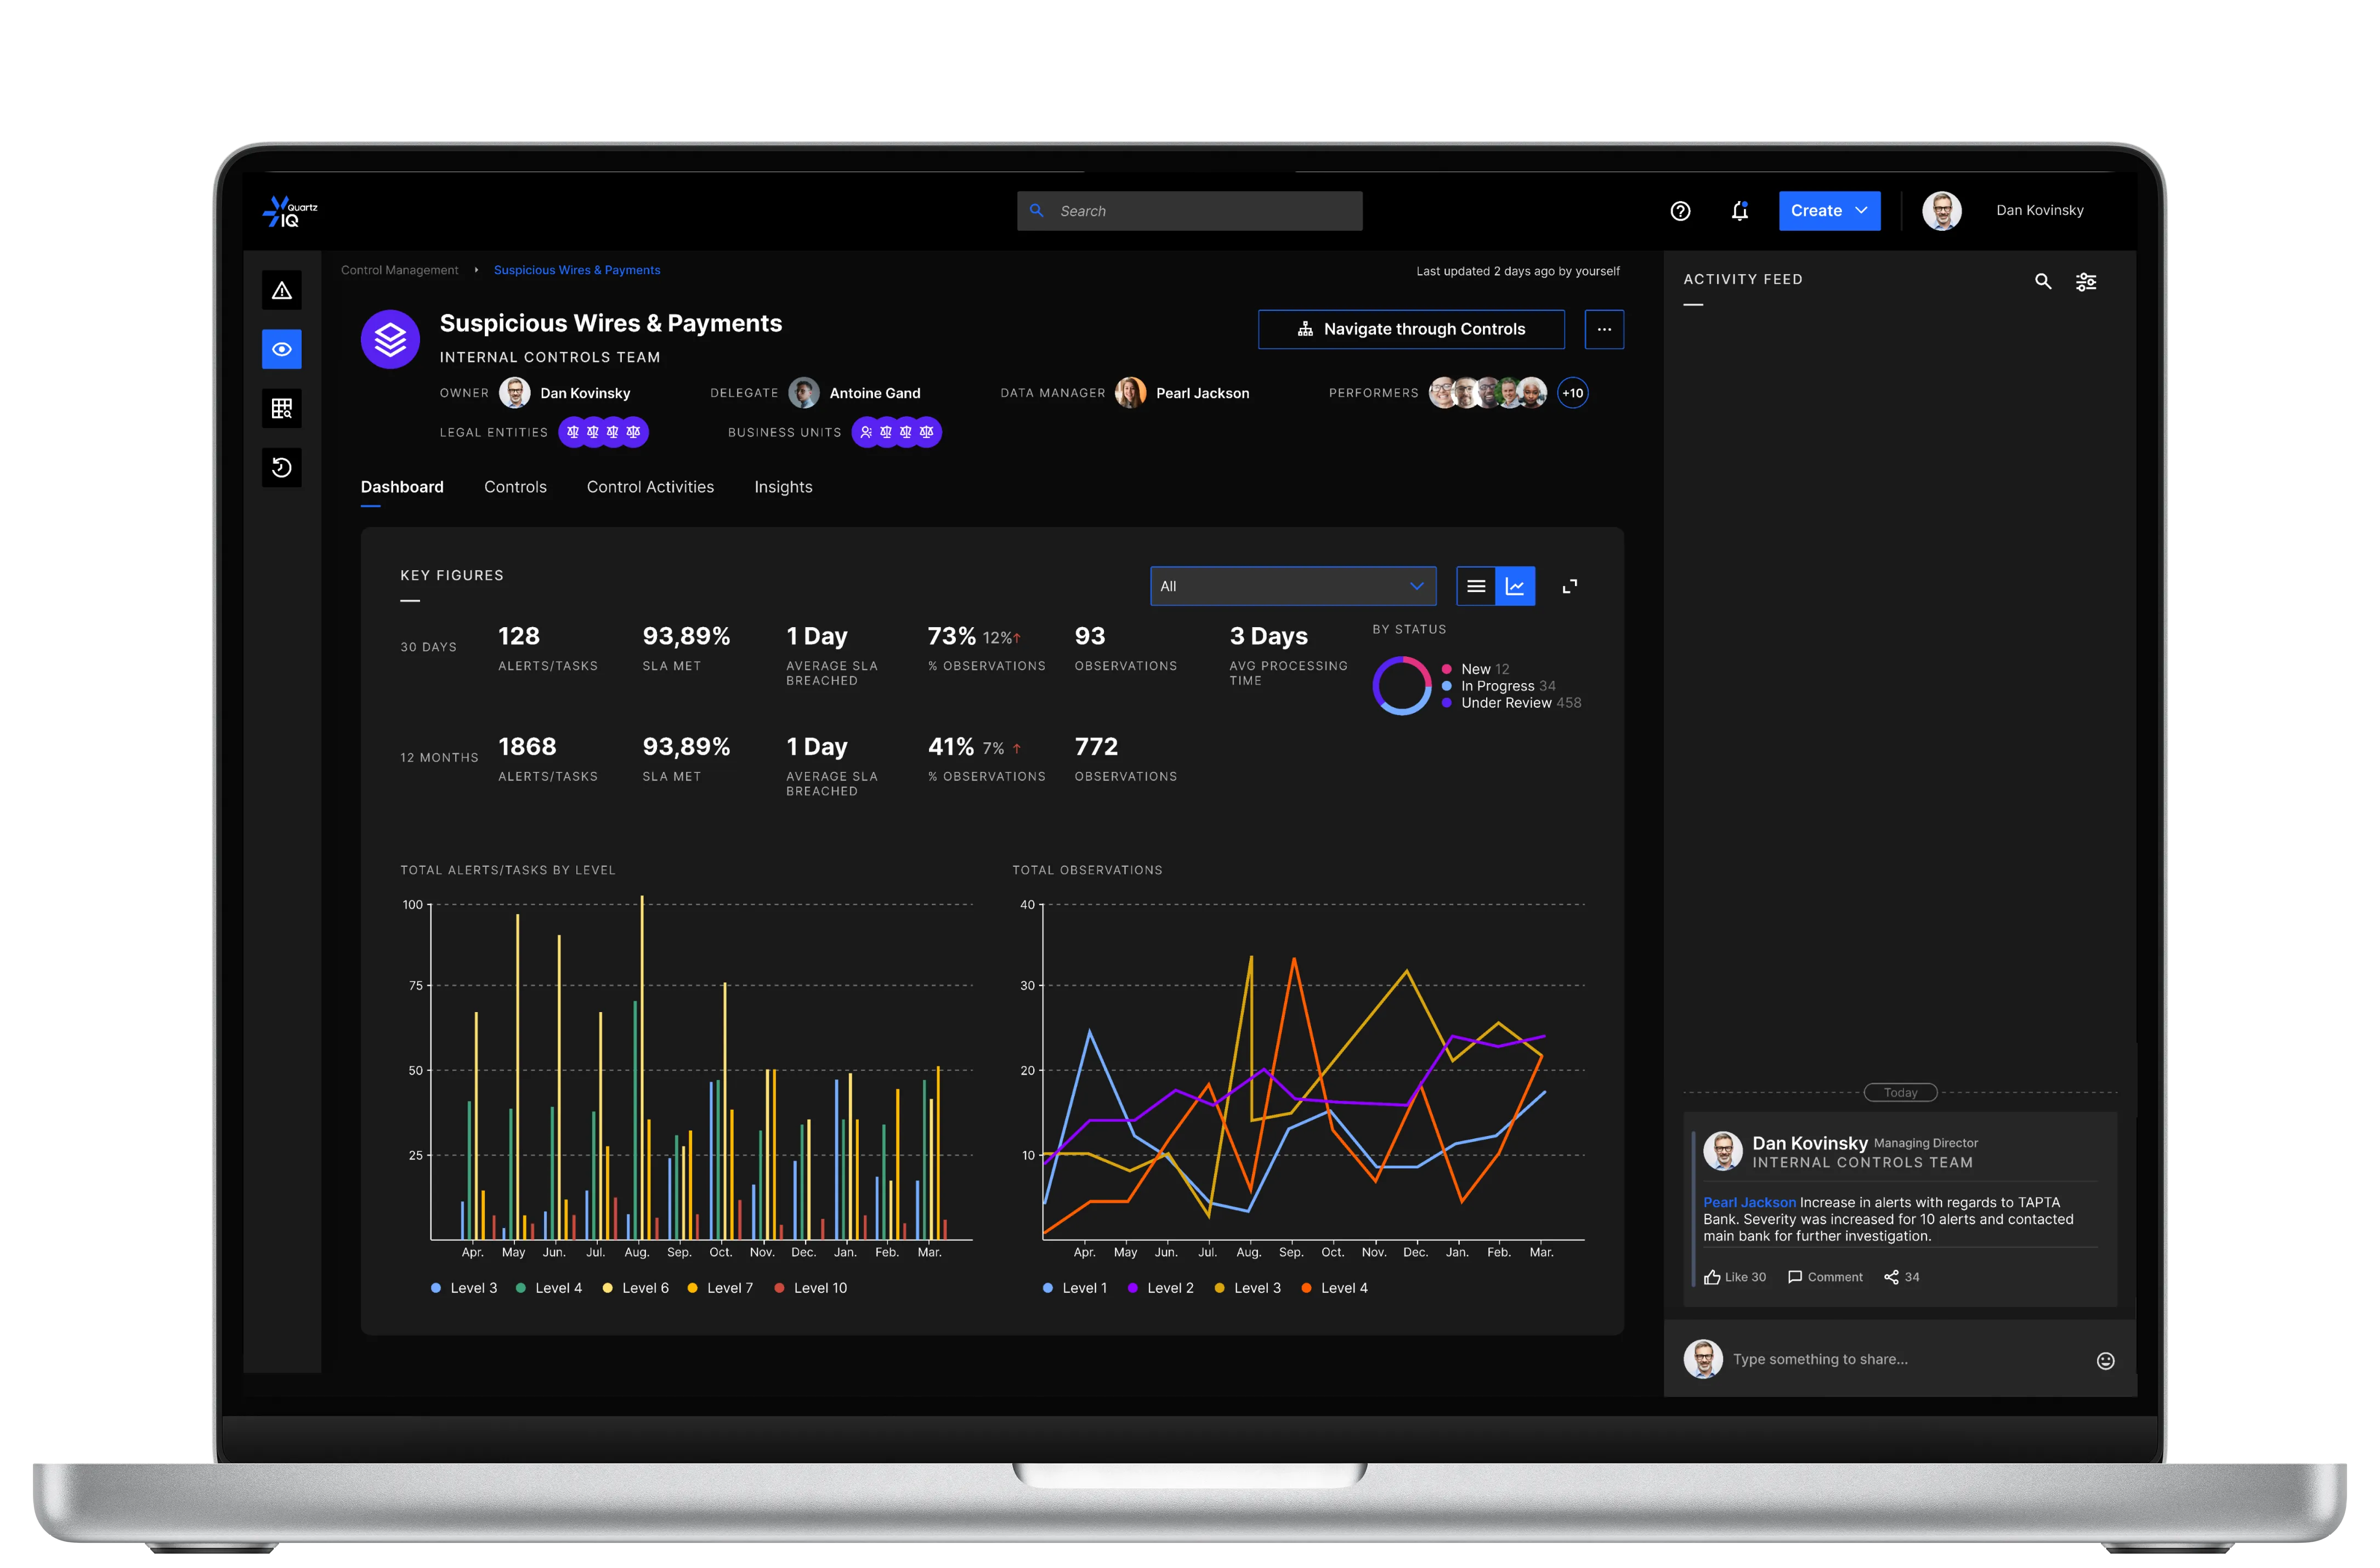Image resolution: width=2380 pixels, height=1568 pixels.
Task: Open activity feed filter settings icon
Action: (2086, 282)
